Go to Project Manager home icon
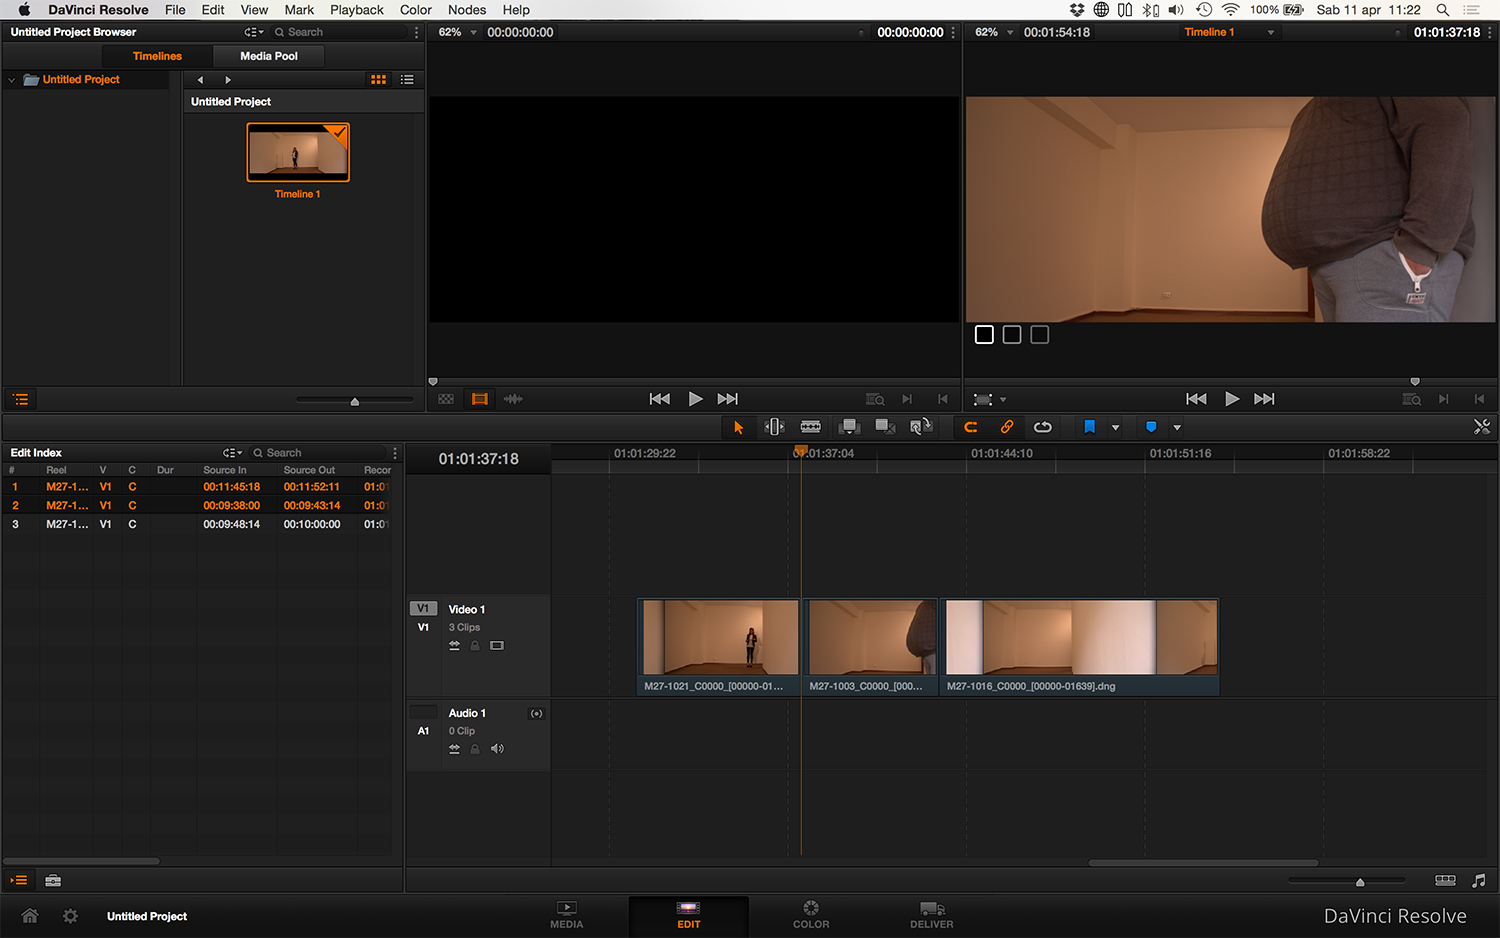The height and width of the screenshot is (938, 1500). click(x=30, y=916)
